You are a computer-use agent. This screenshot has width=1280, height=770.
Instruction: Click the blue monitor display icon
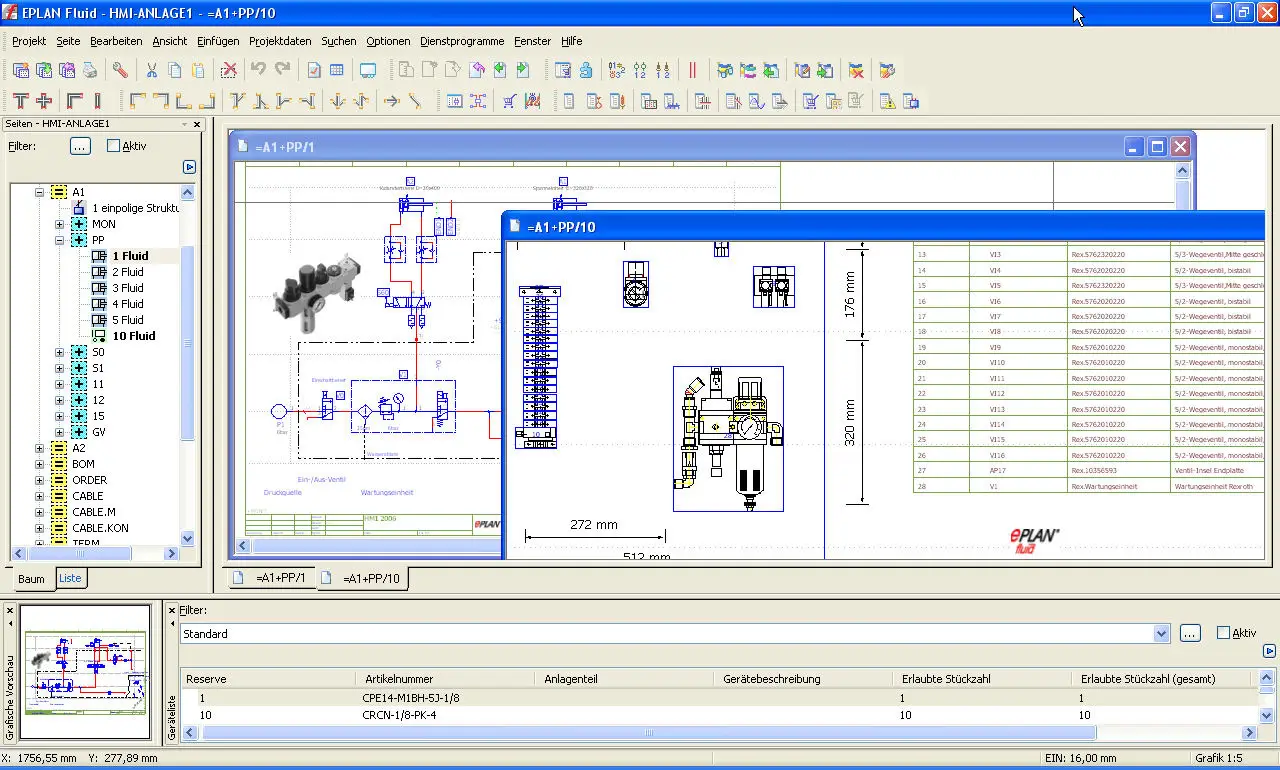click(x=368, y=70)
